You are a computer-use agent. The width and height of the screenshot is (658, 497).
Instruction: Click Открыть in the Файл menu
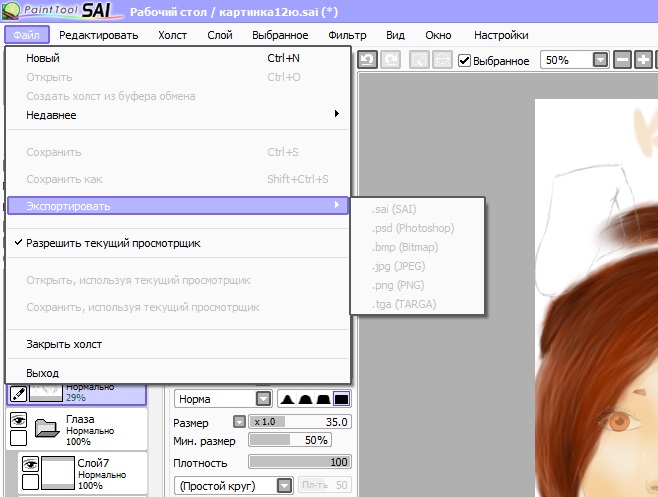(178, 77)
